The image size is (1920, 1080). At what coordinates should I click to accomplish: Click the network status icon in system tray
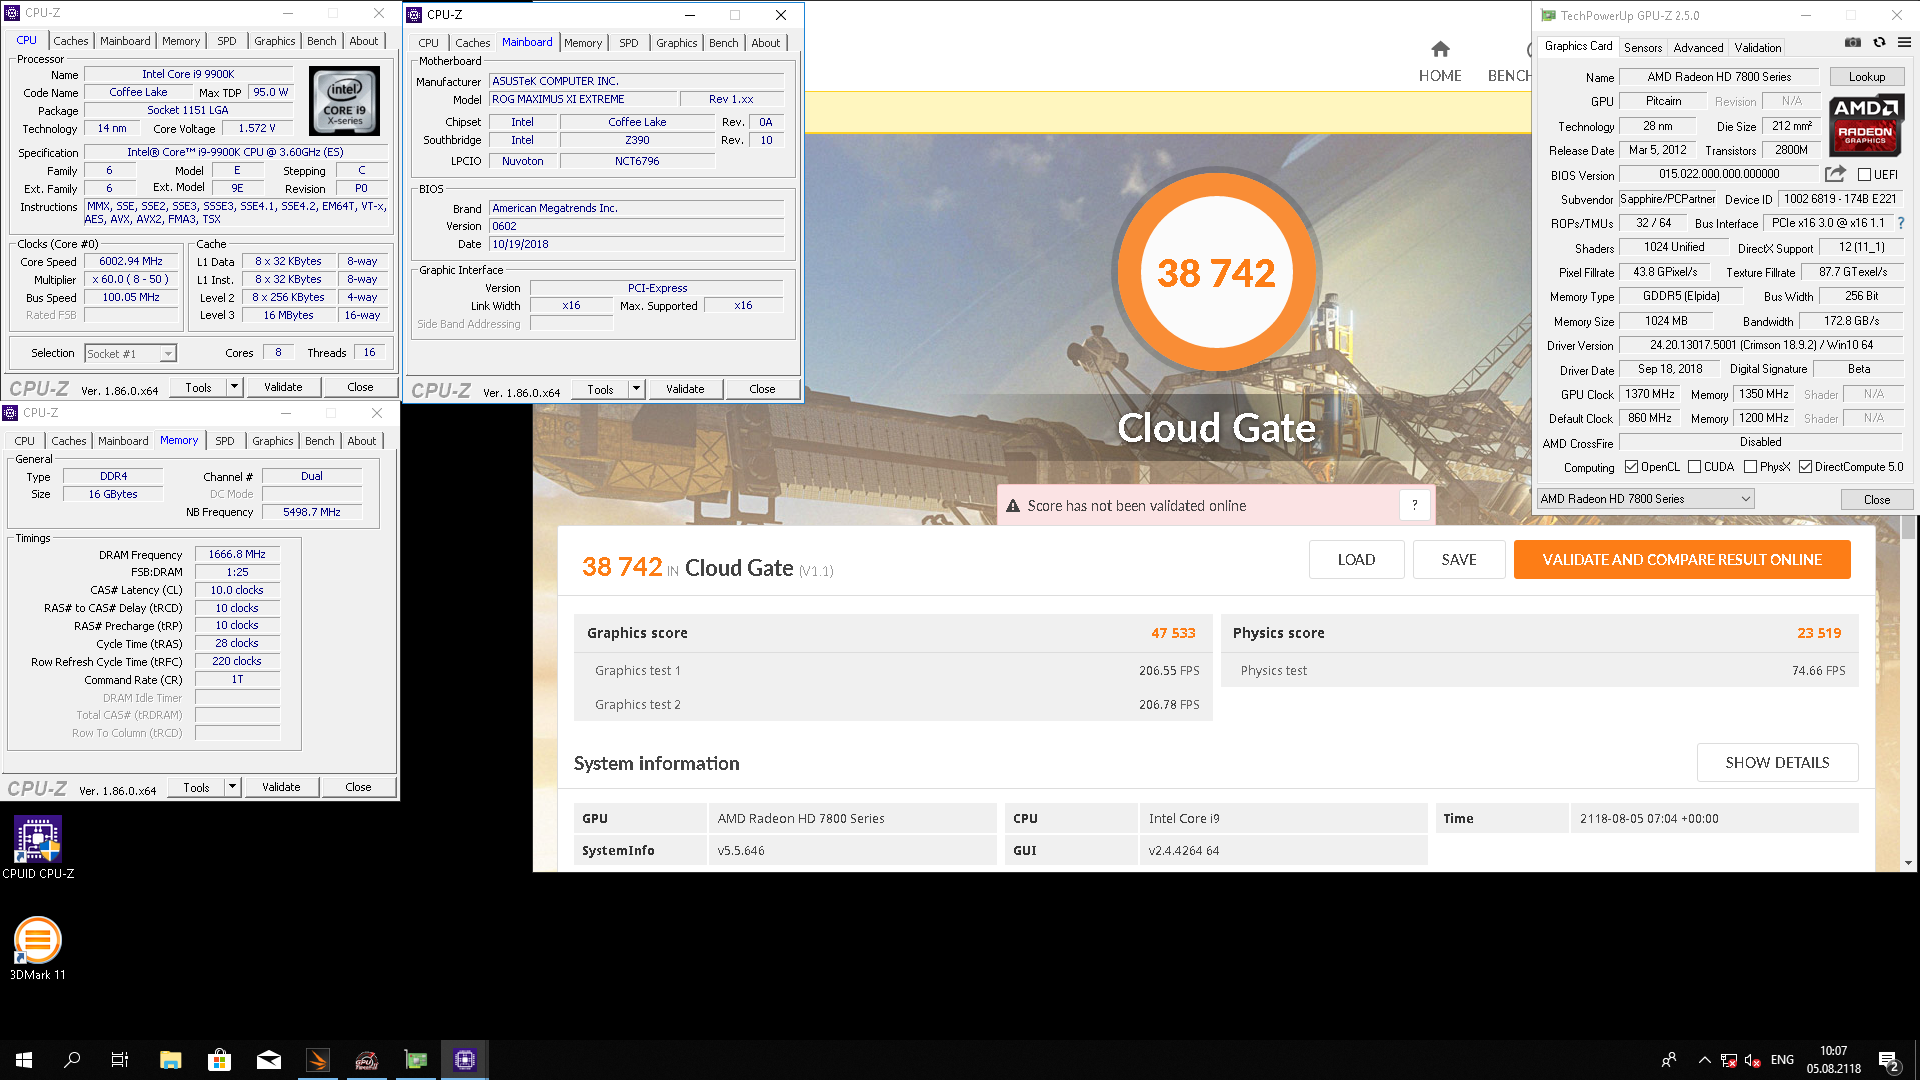coord(1728,1060)
